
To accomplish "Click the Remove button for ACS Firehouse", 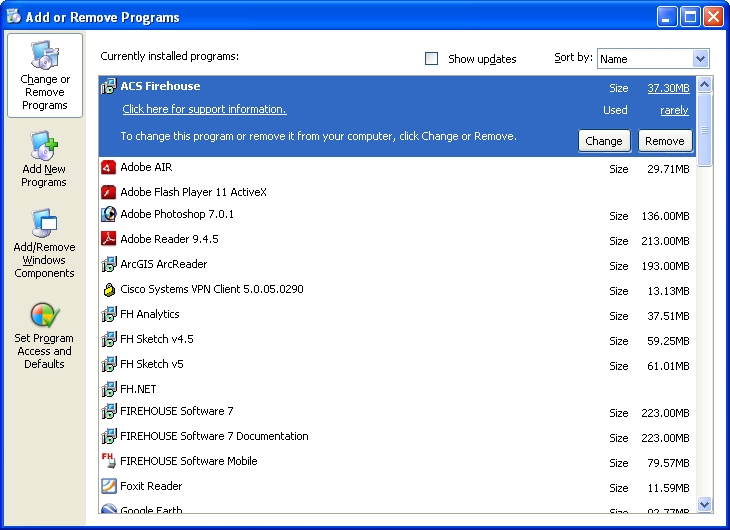I will 664,141.
